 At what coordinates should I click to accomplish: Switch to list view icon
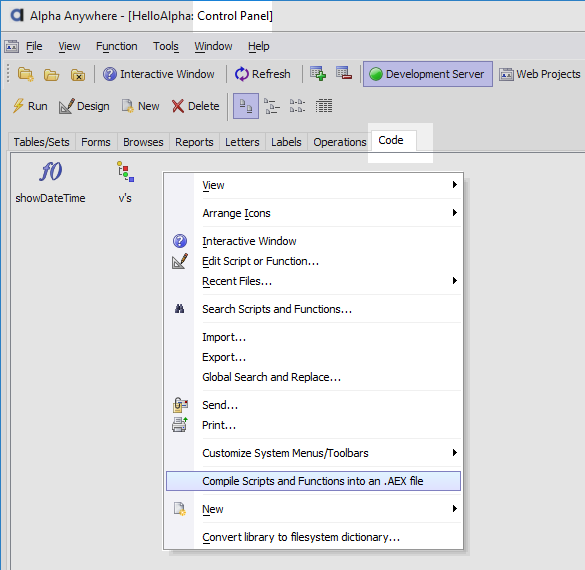(297, 106)
